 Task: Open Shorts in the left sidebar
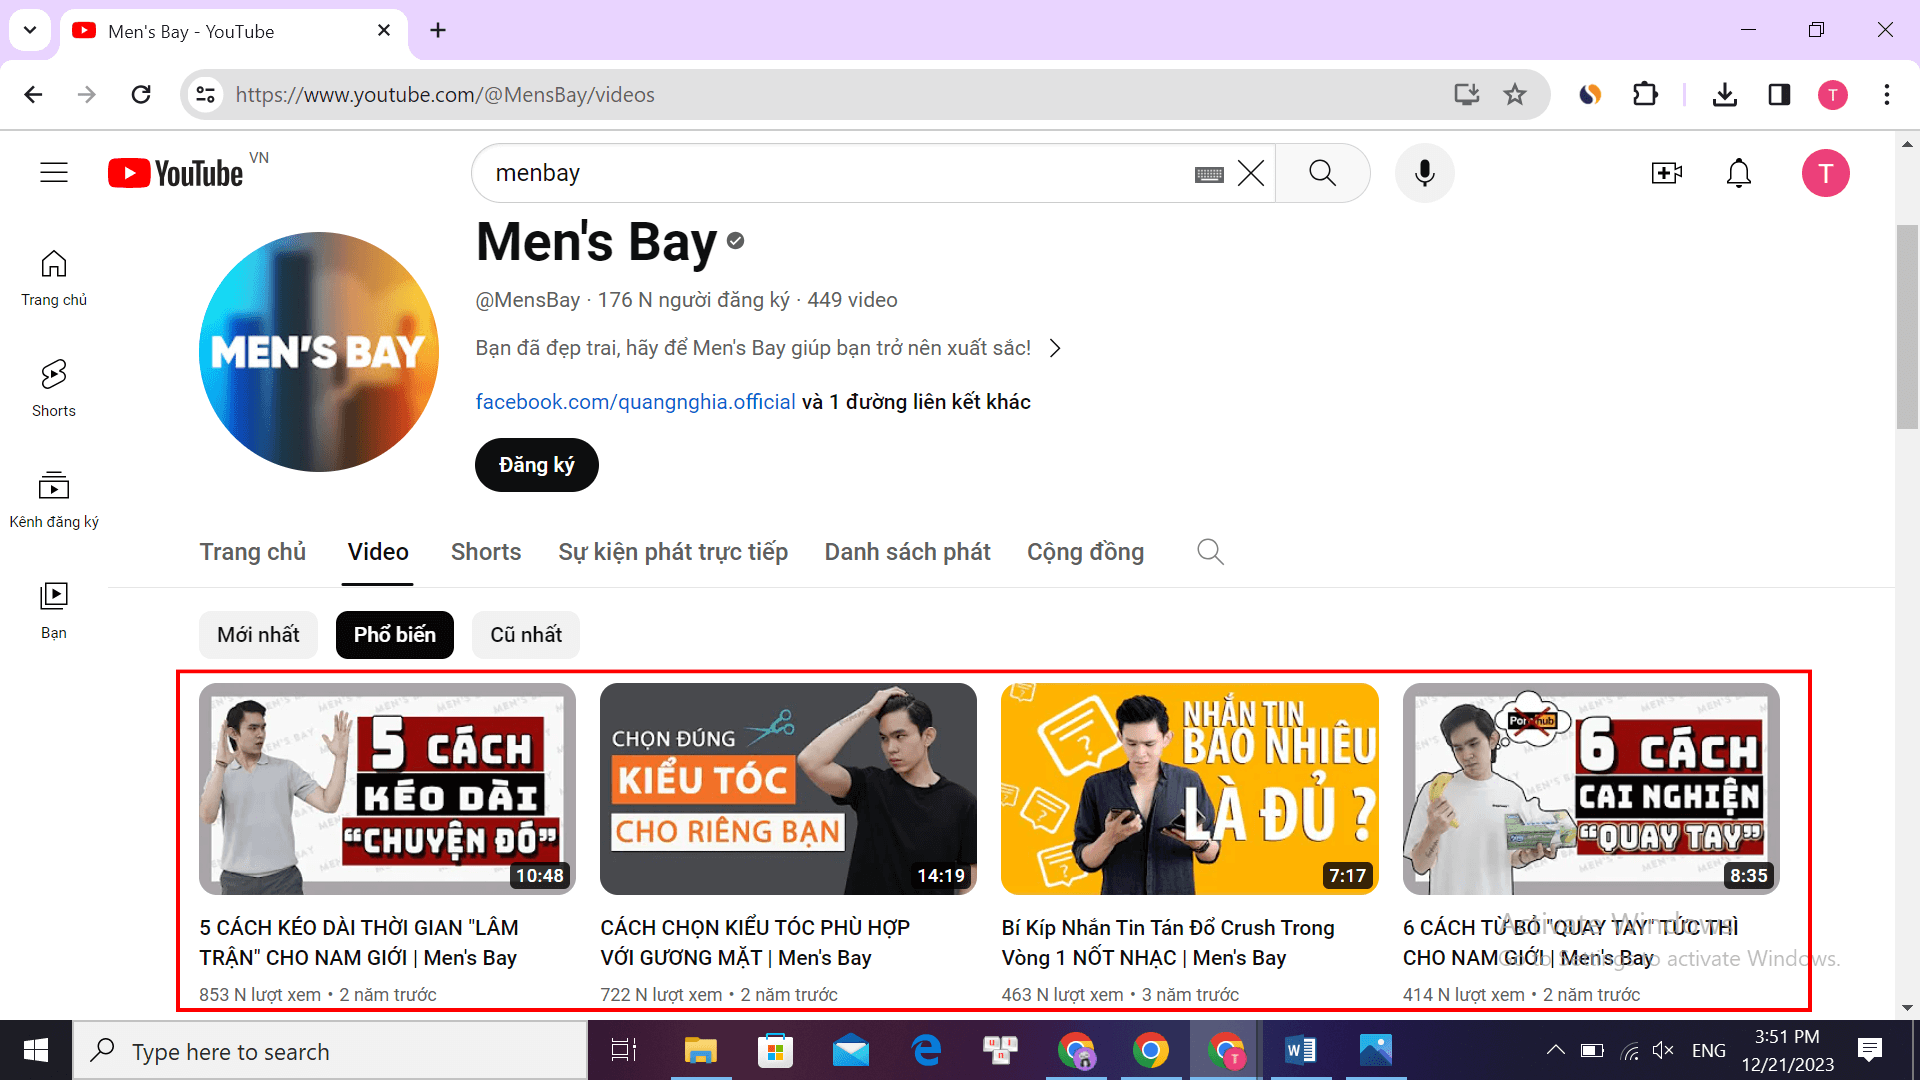(x=54, y=389)
